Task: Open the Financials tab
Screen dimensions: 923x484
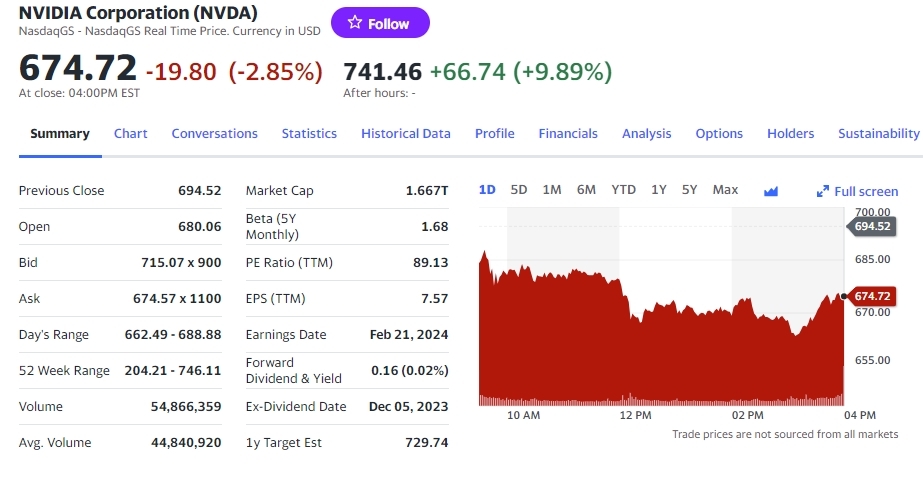Action: (568, 134)
